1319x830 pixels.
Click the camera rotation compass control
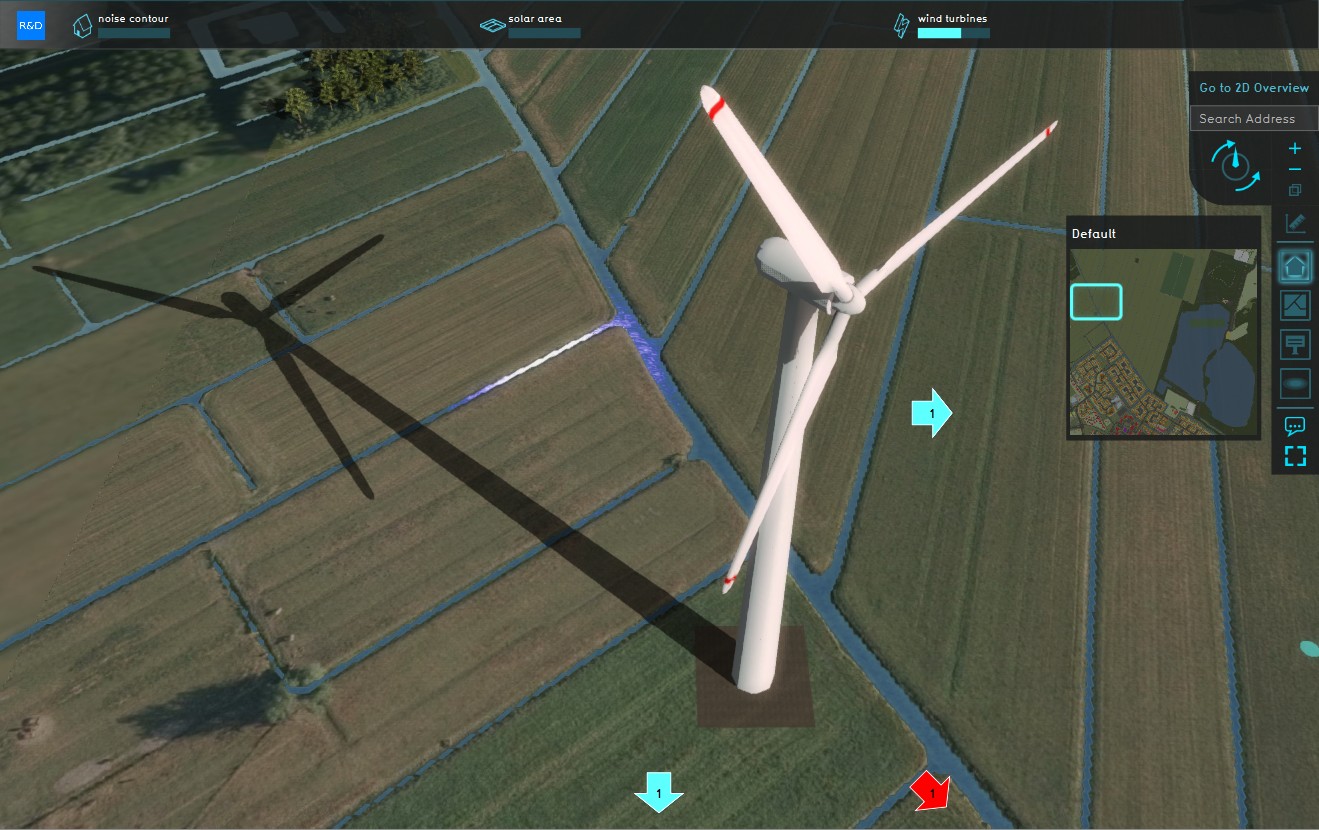coord(1235,165)
